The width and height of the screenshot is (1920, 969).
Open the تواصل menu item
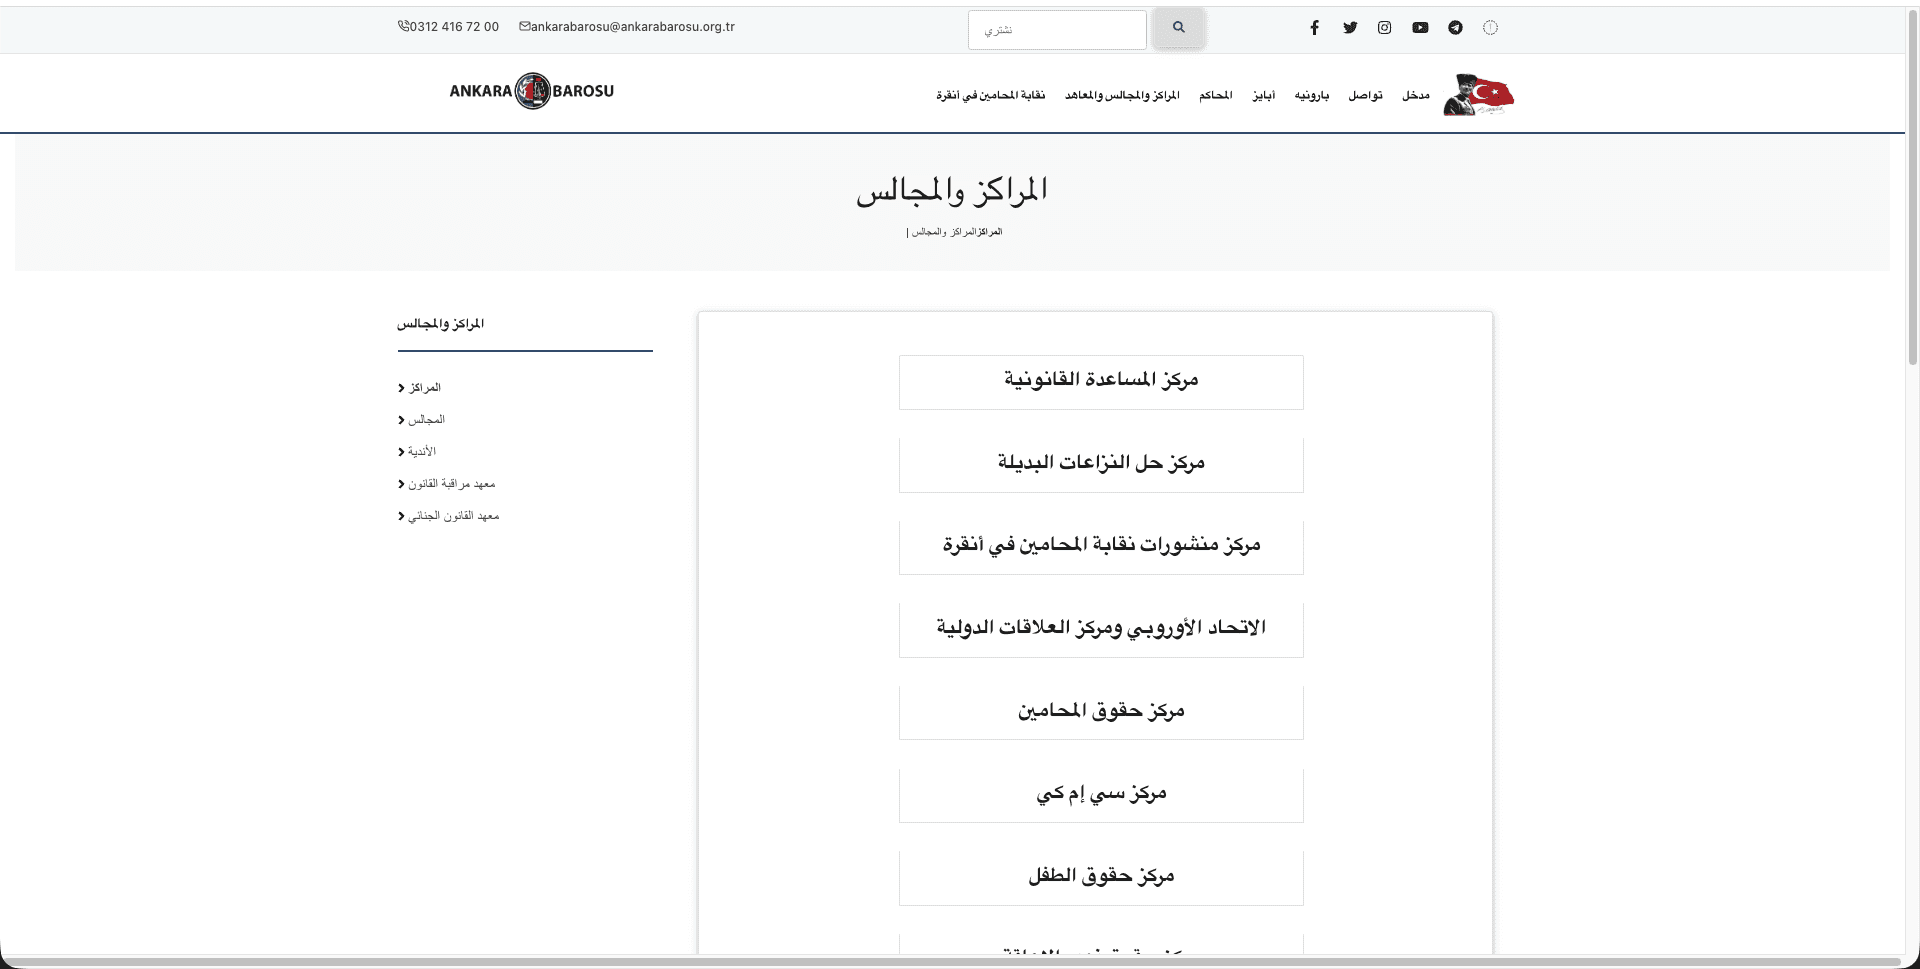(1365, 95)
